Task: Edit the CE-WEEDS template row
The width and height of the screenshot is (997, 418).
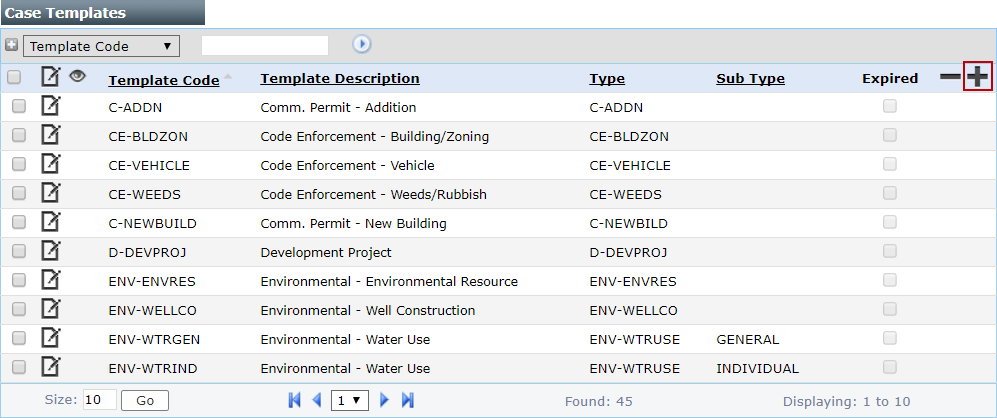Action: tap(51, 193)
